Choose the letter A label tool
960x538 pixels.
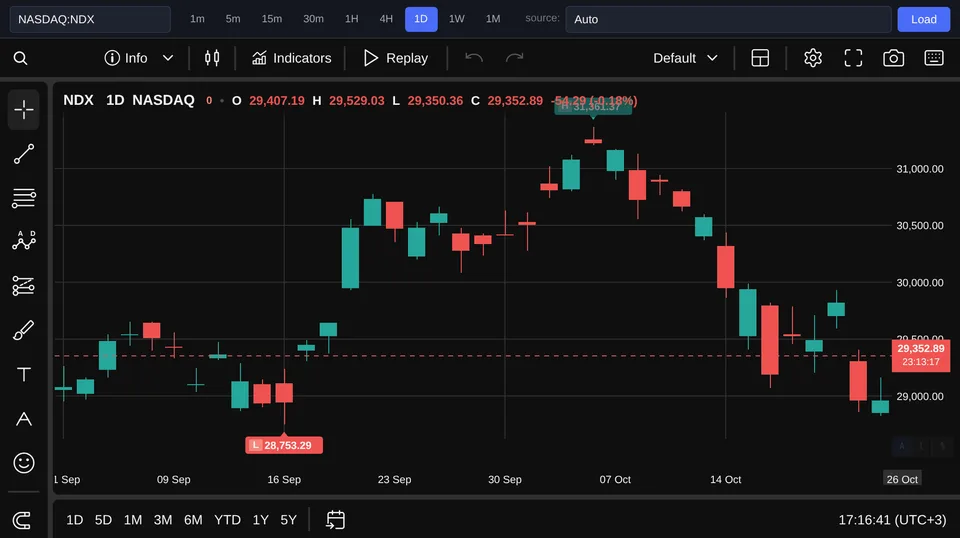click(x=24, y=419)
